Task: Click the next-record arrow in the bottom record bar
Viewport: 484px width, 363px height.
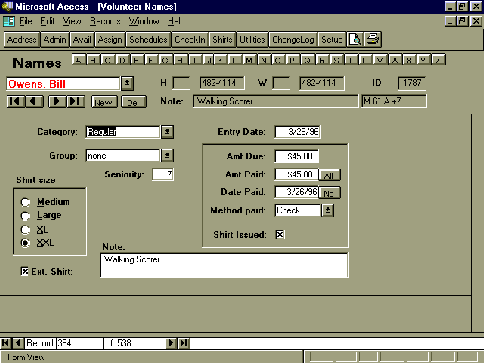Action: pyautogui.click(x=171, y=343)
